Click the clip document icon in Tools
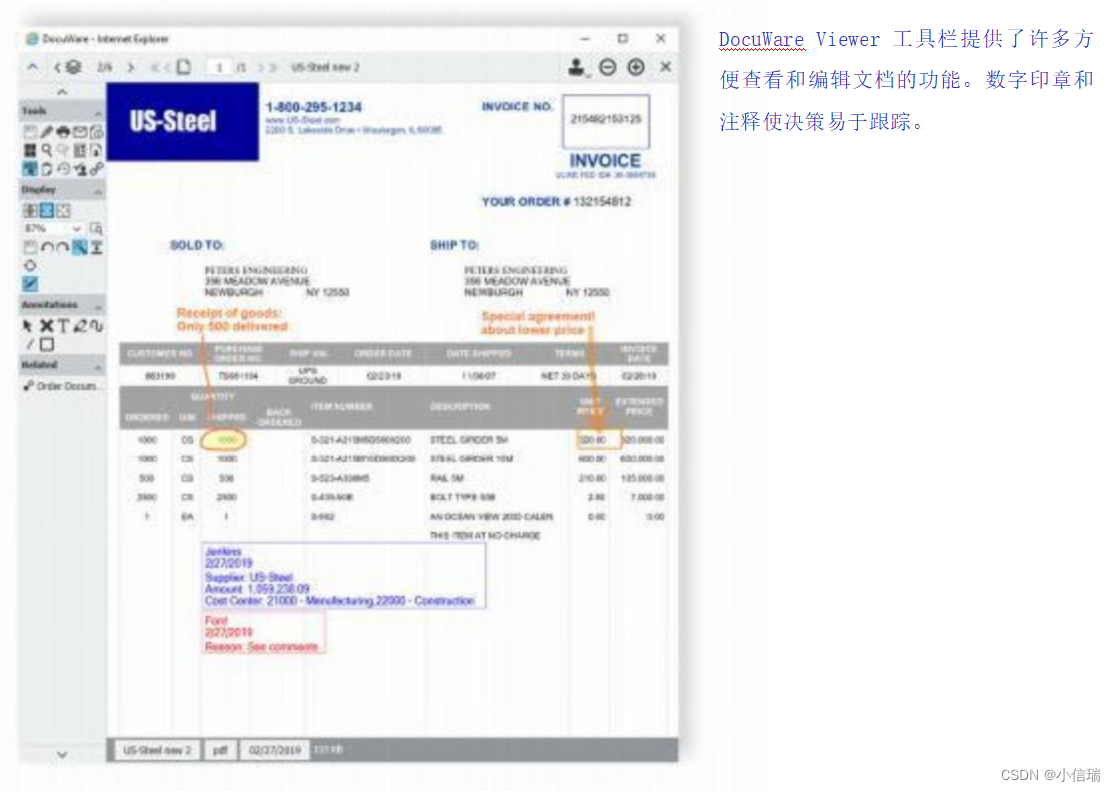 (46, 169)
